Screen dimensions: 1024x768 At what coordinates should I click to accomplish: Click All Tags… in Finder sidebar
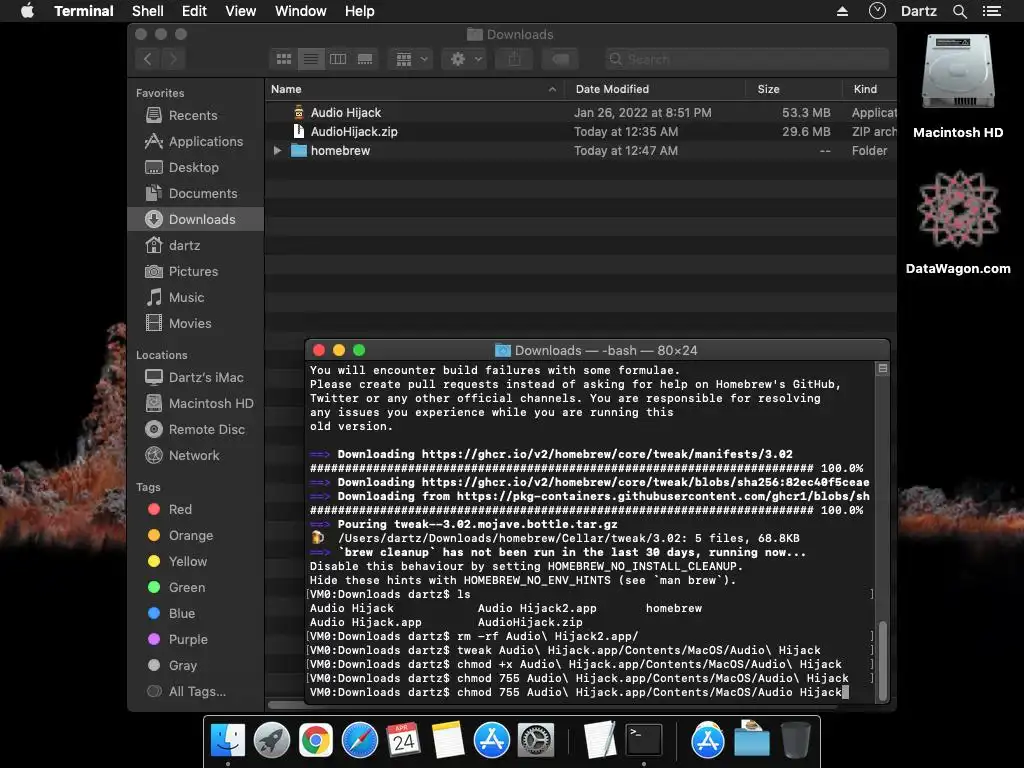197,692
